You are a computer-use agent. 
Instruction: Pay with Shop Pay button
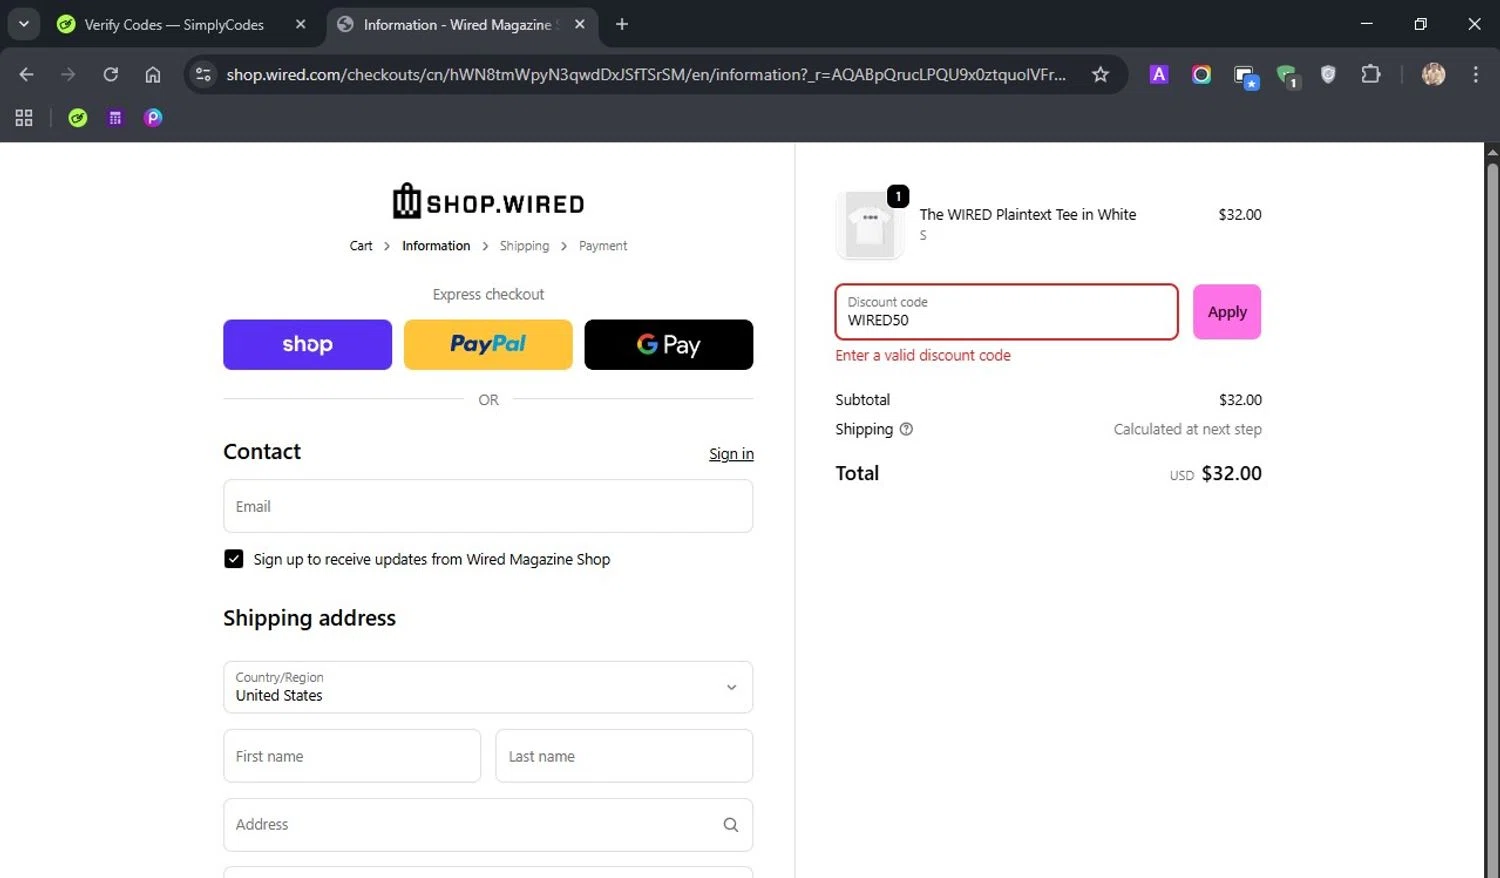[307, 344]
